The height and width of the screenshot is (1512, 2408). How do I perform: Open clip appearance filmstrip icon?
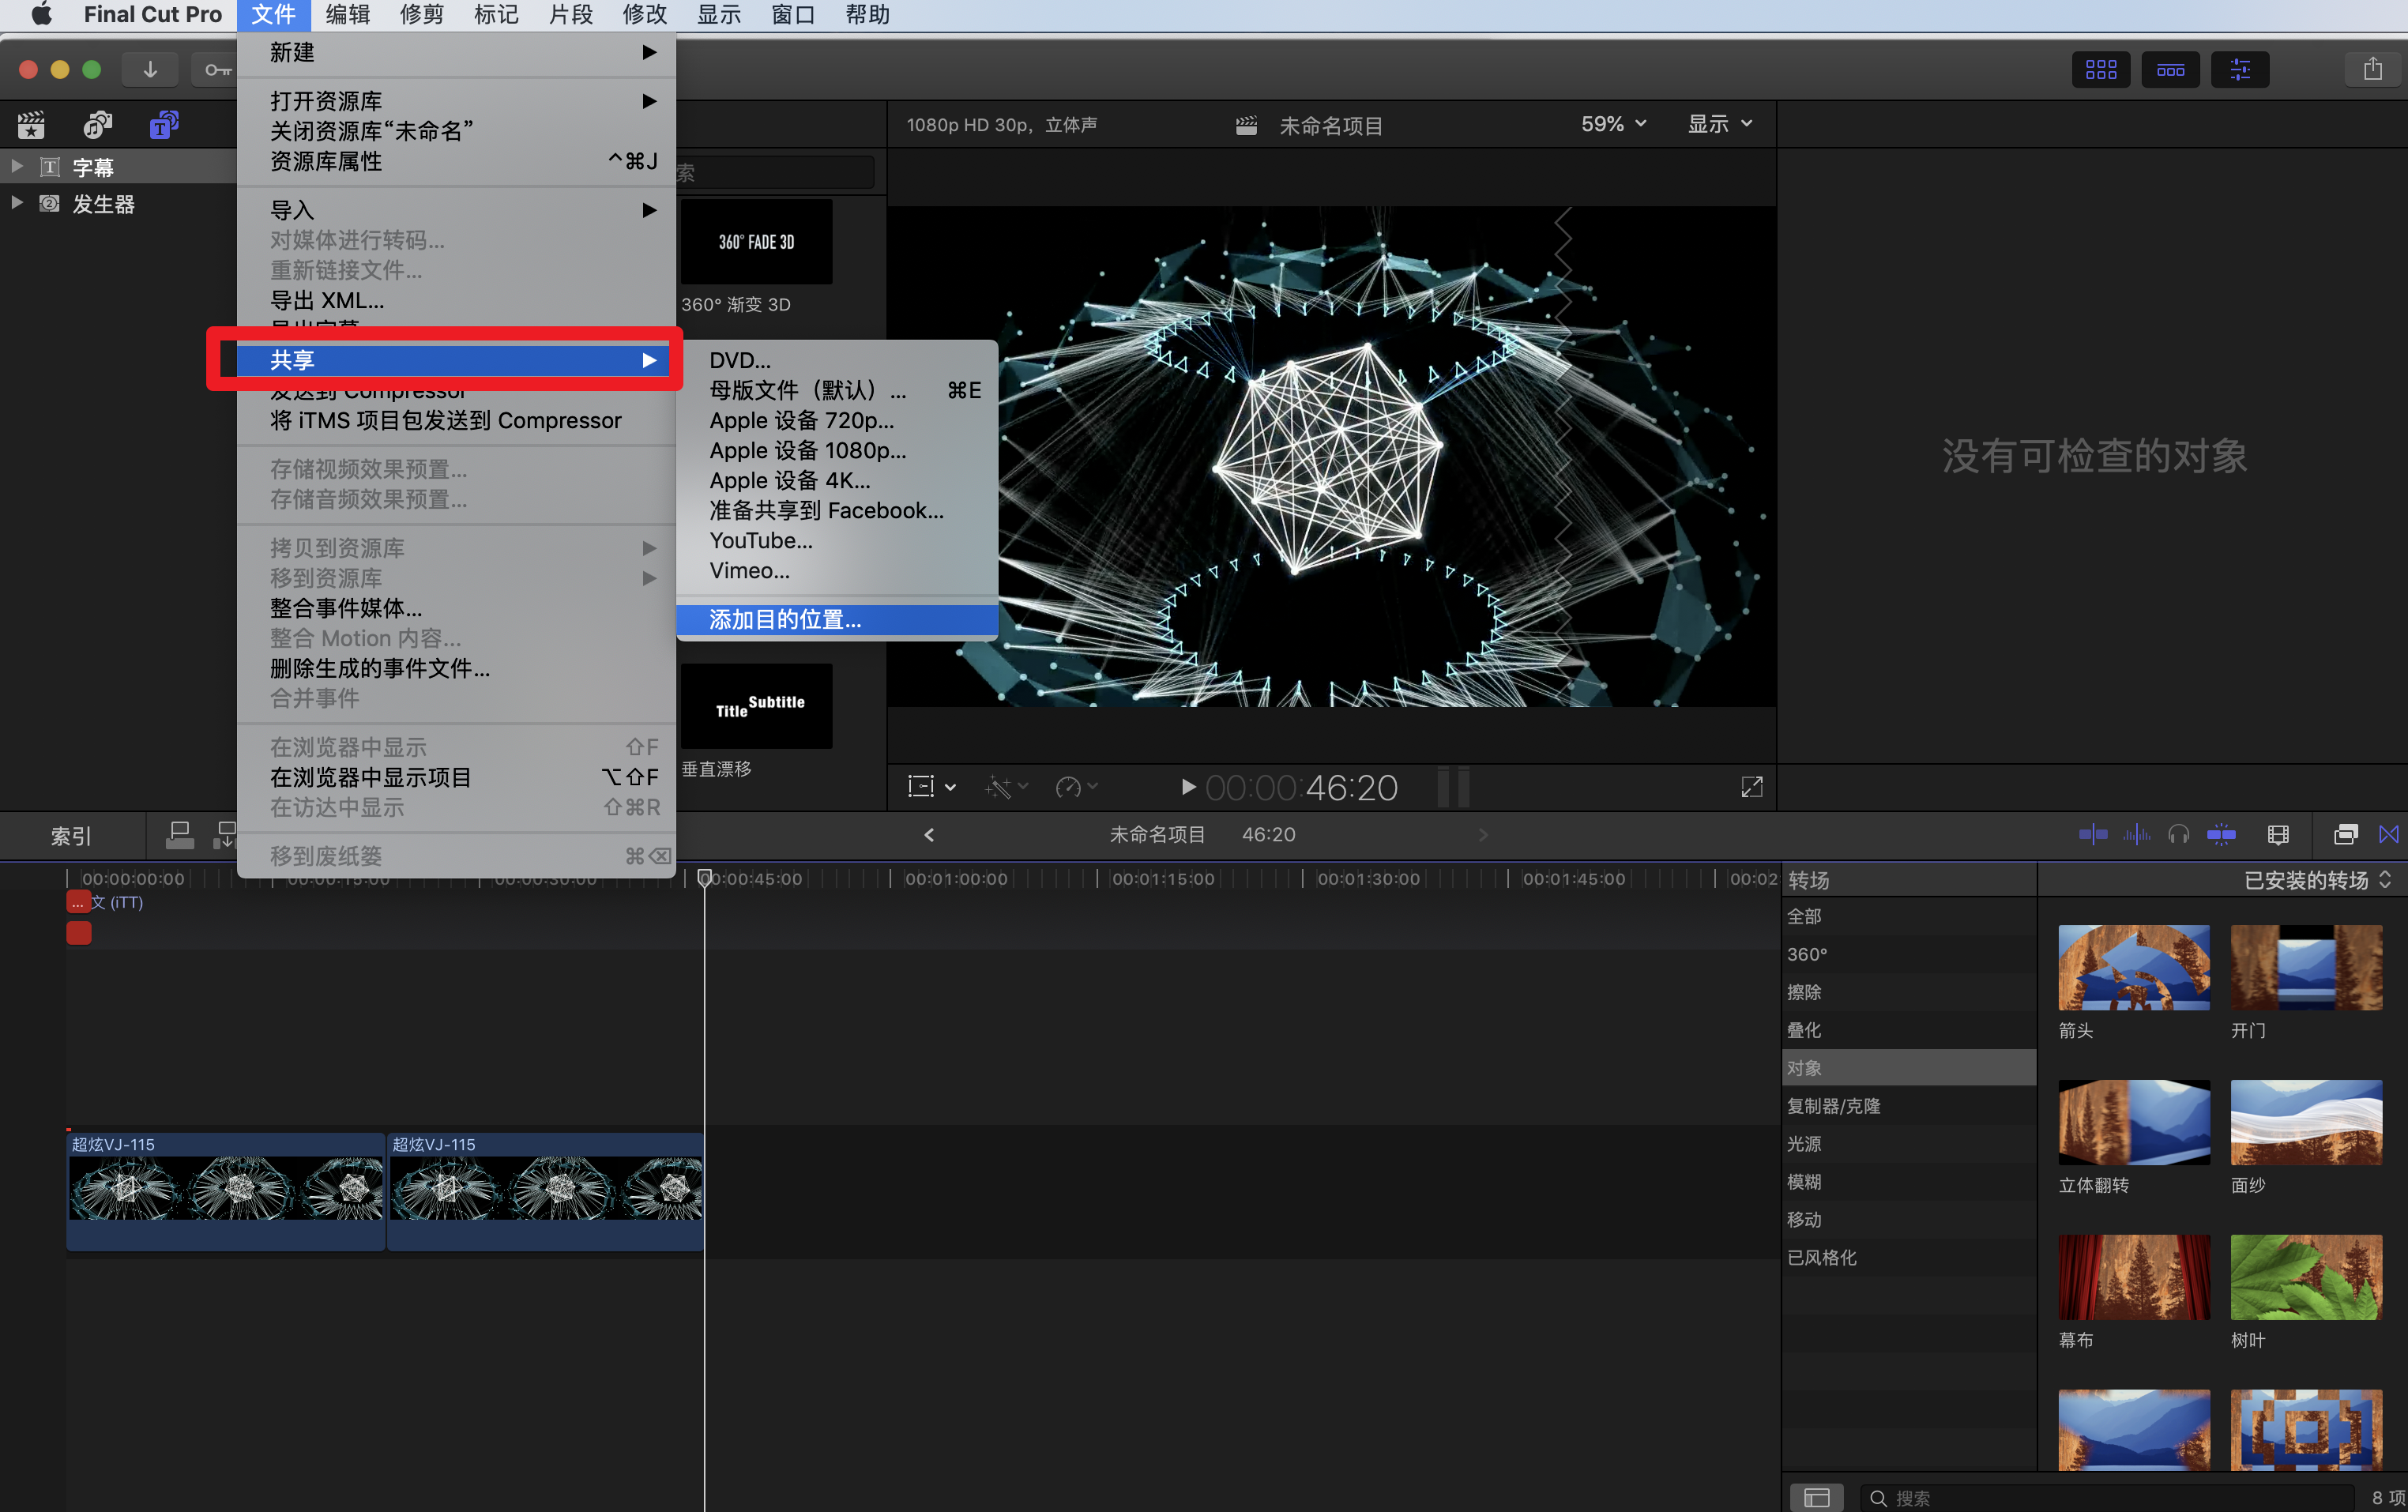click(x=2278, y=835)
